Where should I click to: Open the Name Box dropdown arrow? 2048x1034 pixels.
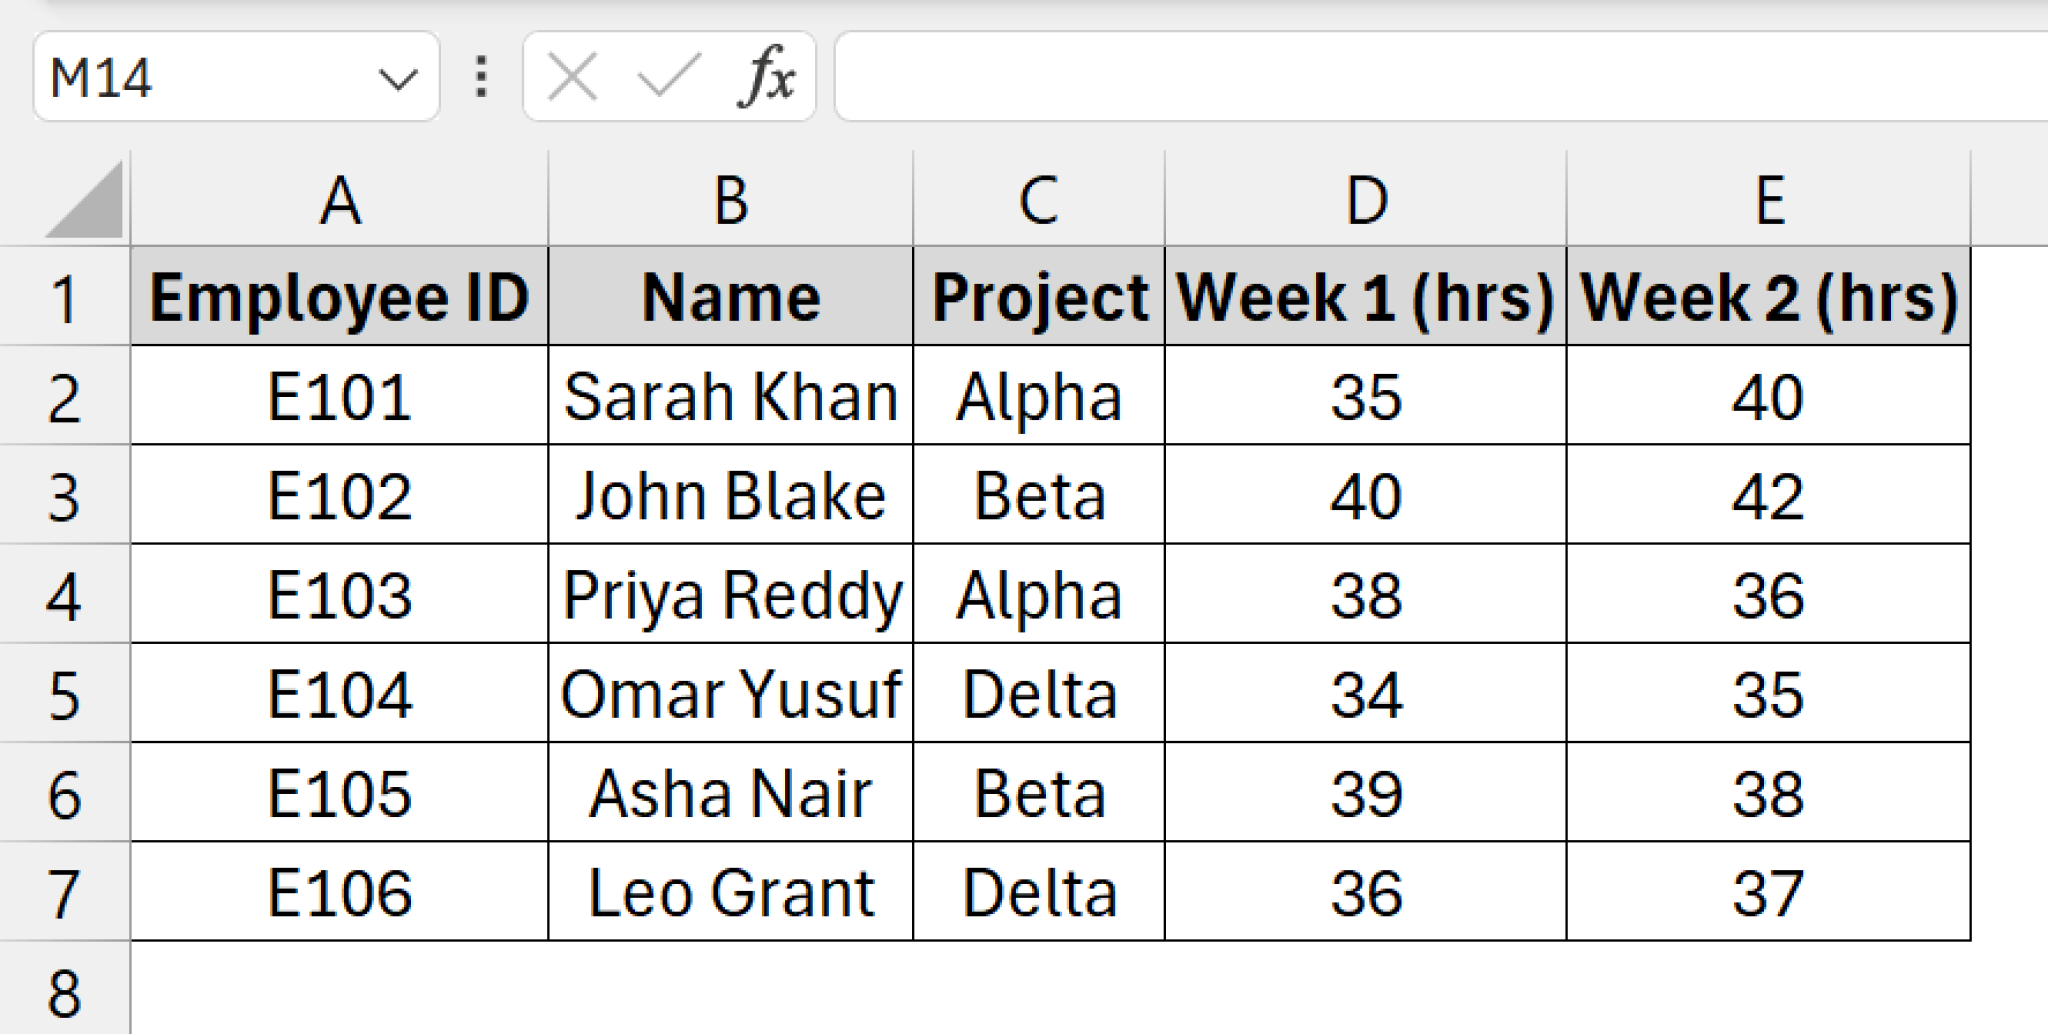pos(398,79)
